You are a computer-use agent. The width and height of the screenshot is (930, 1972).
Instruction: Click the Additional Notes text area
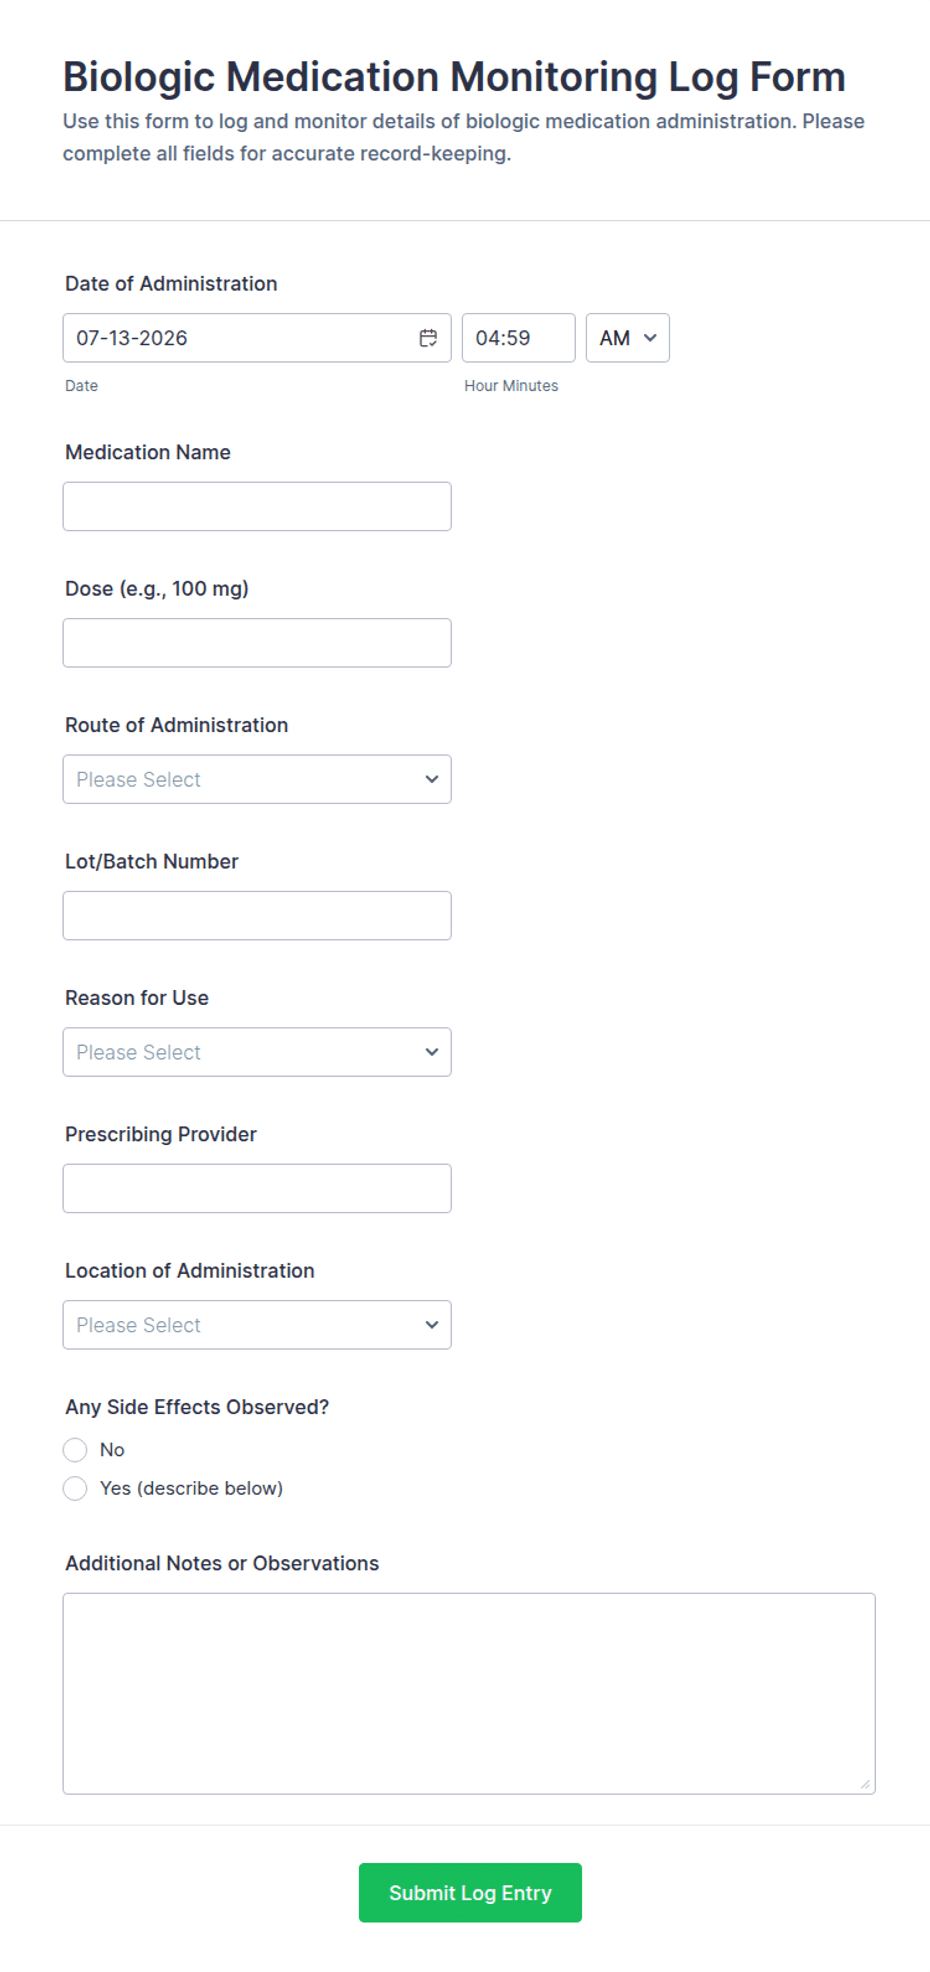pos(469,1694)
